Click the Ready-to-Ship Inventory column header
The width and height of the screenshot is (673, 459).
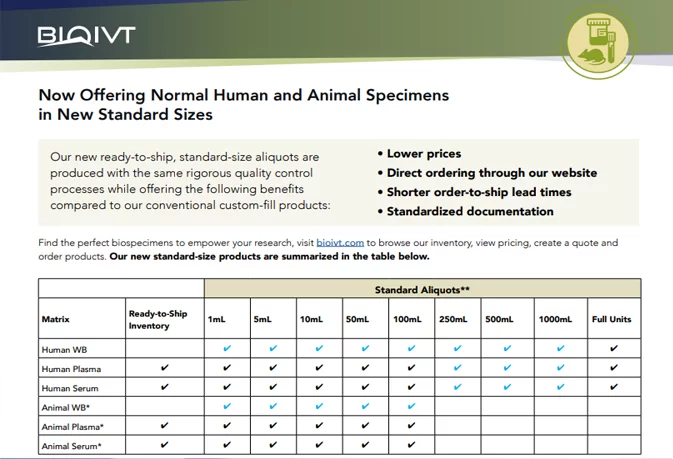pyautogui.click(x=158, y=319)
